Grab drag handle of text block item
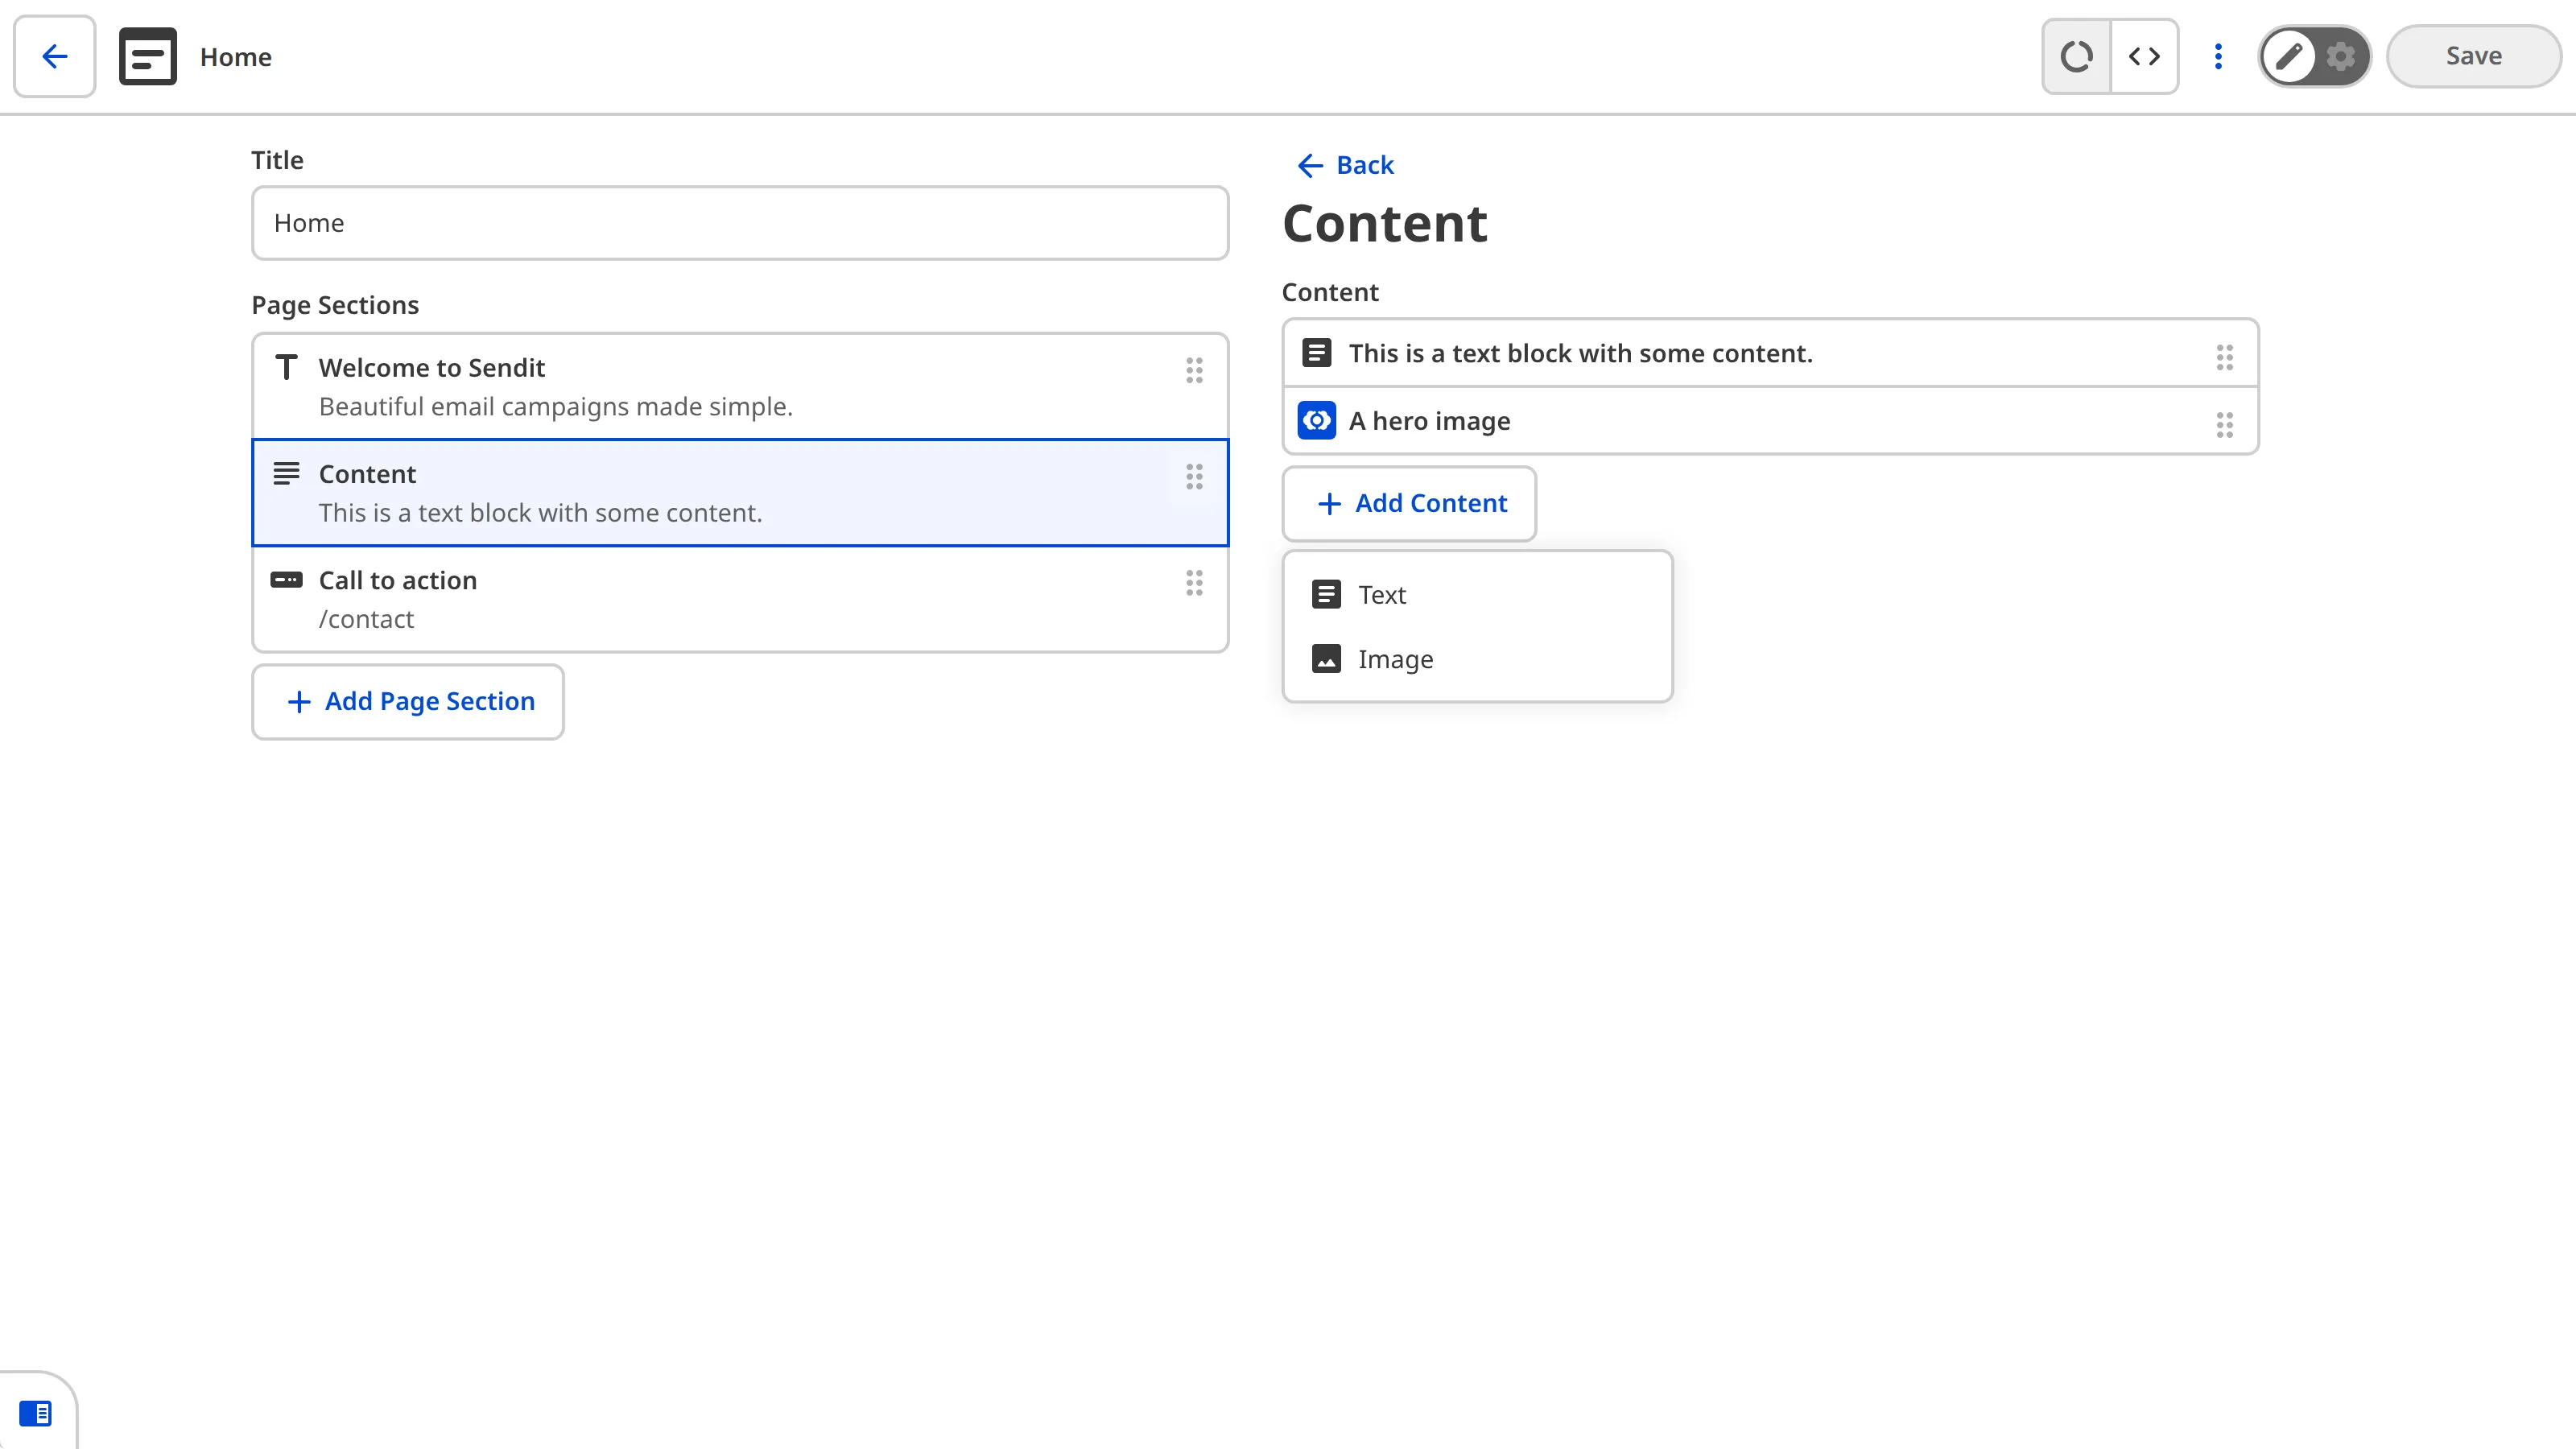The height and width of the screenshot is (1449, 2576). click(x=2224, y=357)
